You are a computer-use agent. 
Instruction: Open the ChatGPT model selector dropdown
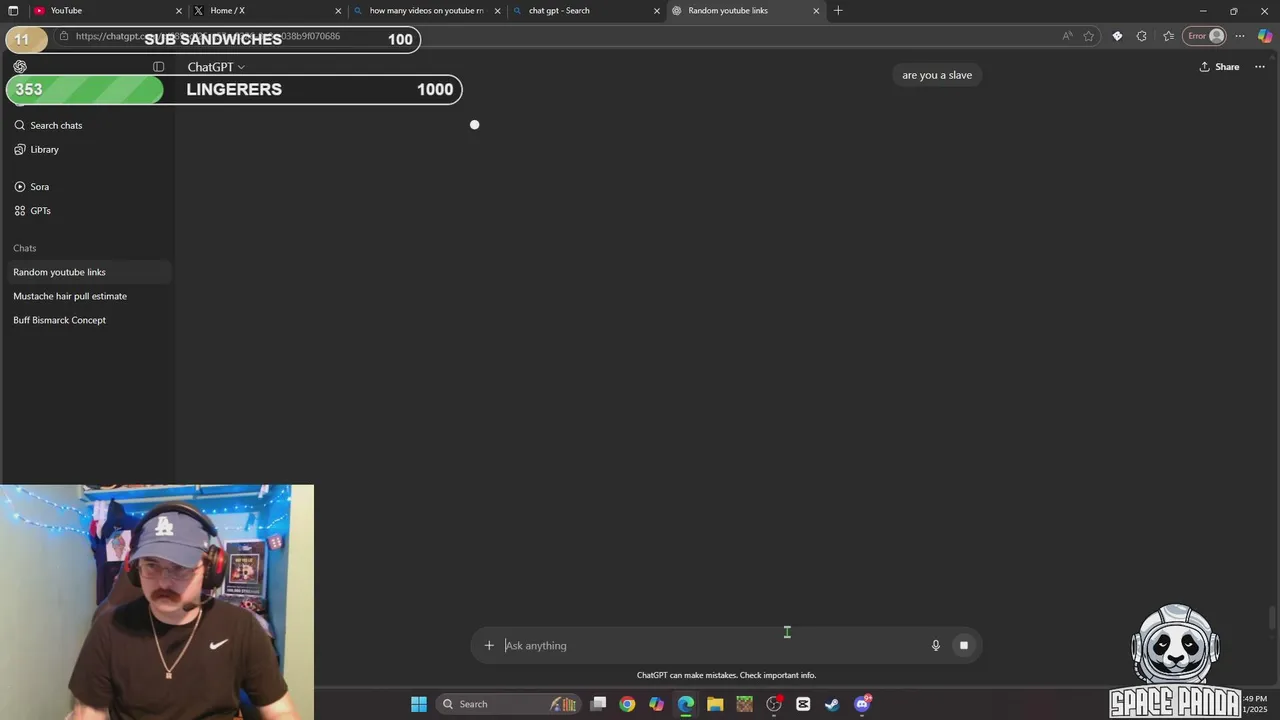pyautogui.click(x=216, y=67)
